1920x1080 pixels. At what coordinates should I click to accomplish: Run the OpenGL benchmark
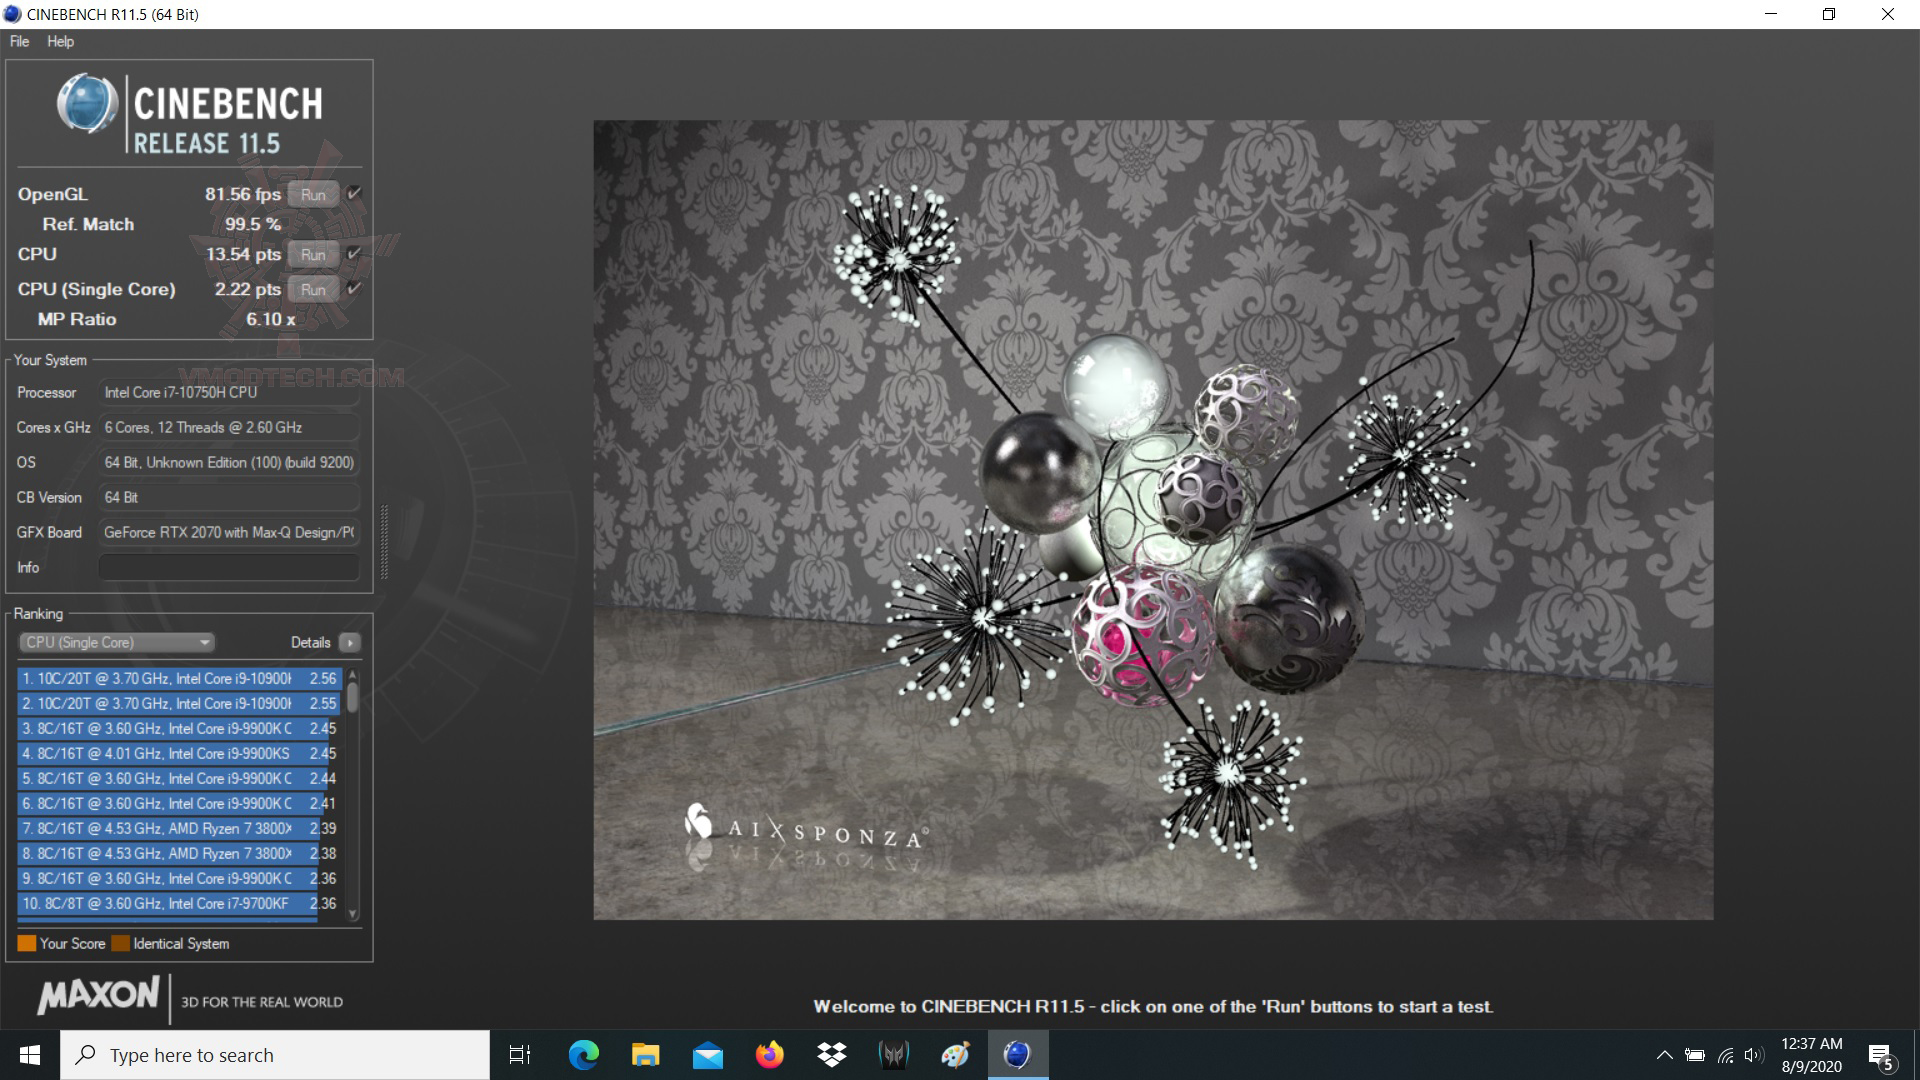(x=313, y=195)
